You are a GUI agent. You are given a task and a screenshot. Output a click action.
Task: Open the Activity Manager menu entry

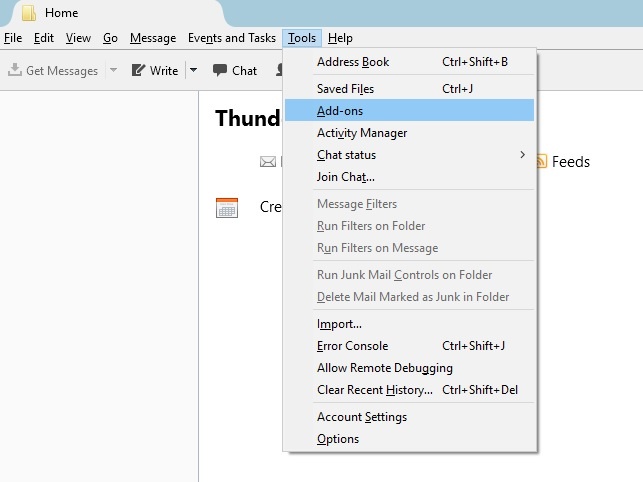(362, 133)
